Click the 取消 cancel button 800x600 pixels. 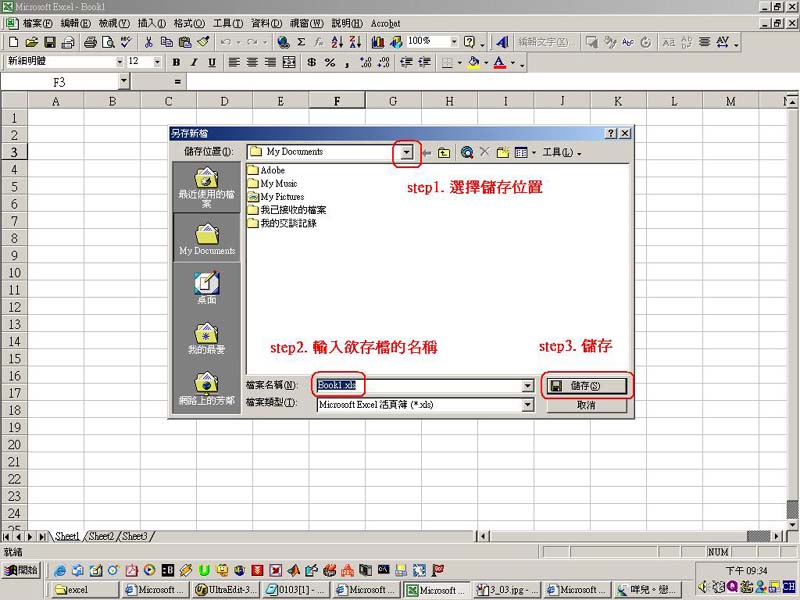click(586, 405)
